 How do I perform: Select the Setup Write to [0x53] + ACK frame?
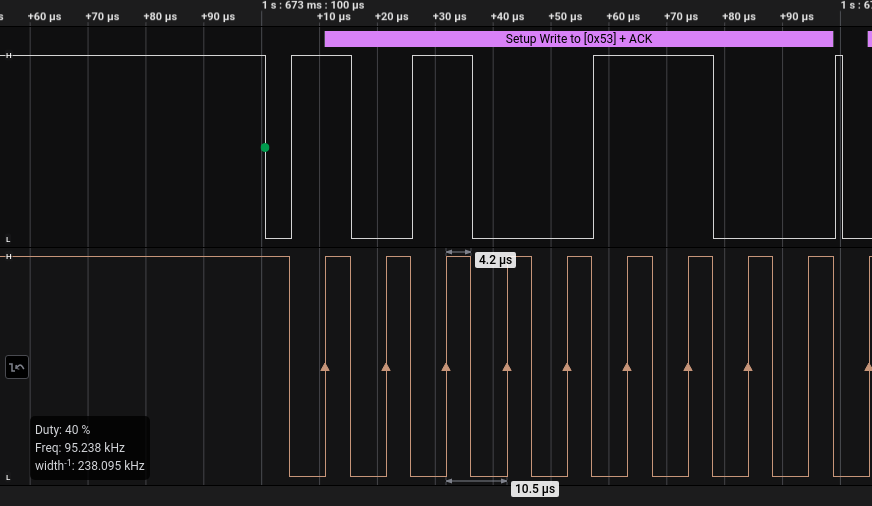tap(578, 39)
